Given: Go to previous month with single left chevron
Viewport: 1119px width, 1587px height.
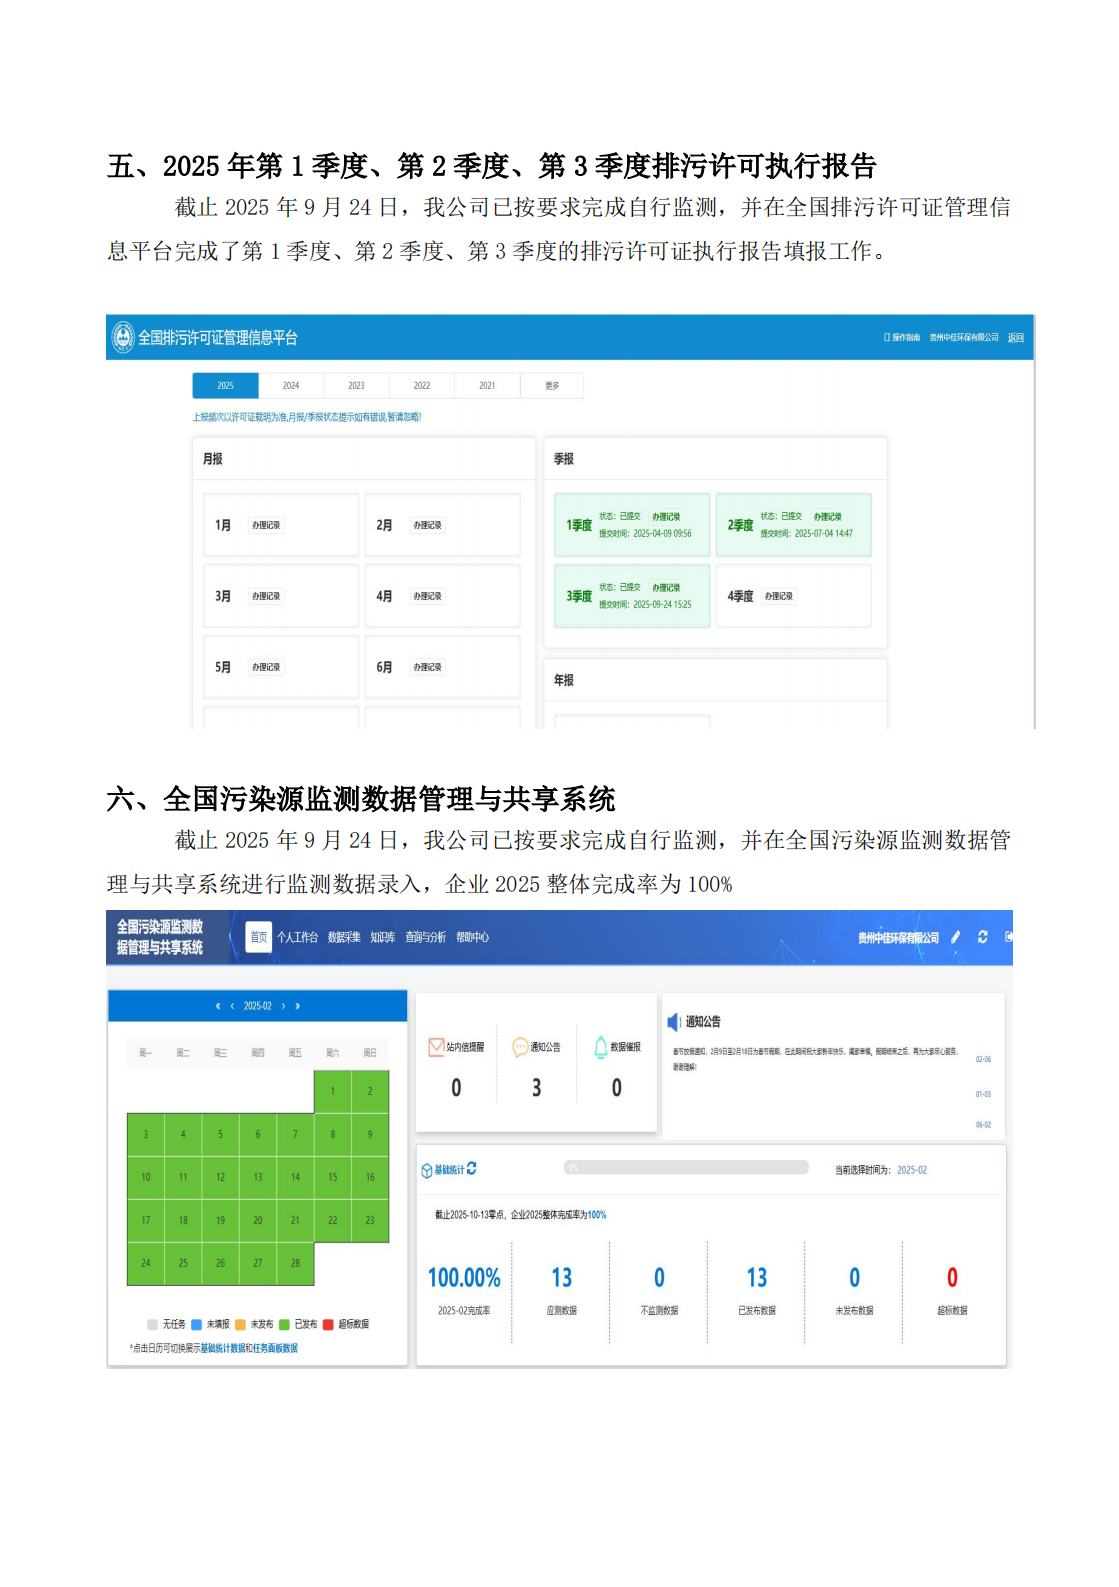Looking at the screenshot, I should point(232,1006).
